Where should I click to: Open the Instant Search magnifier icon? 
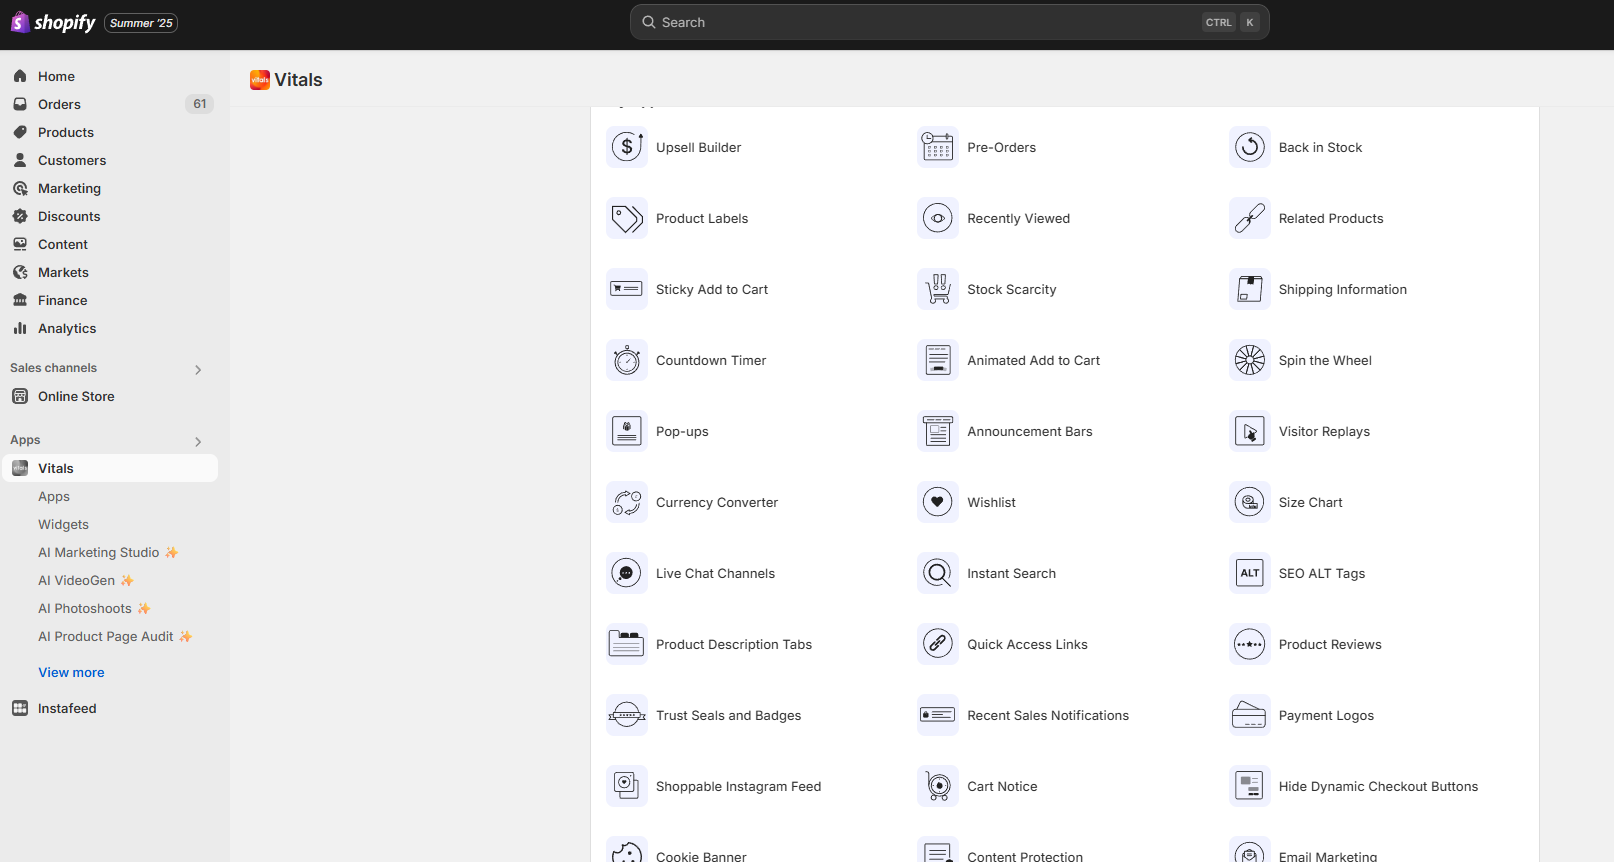pos(938,573)
